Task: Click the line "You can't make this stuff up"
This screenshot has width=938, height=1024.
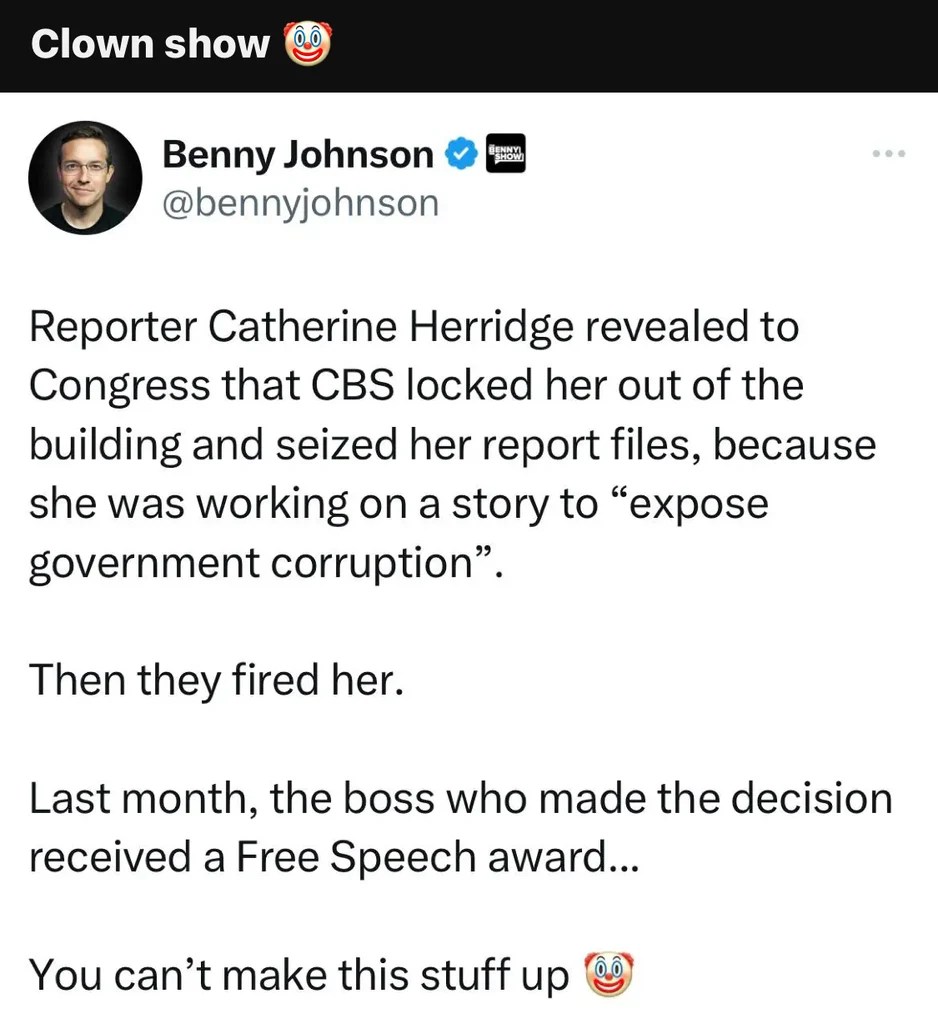Action: 298,975
